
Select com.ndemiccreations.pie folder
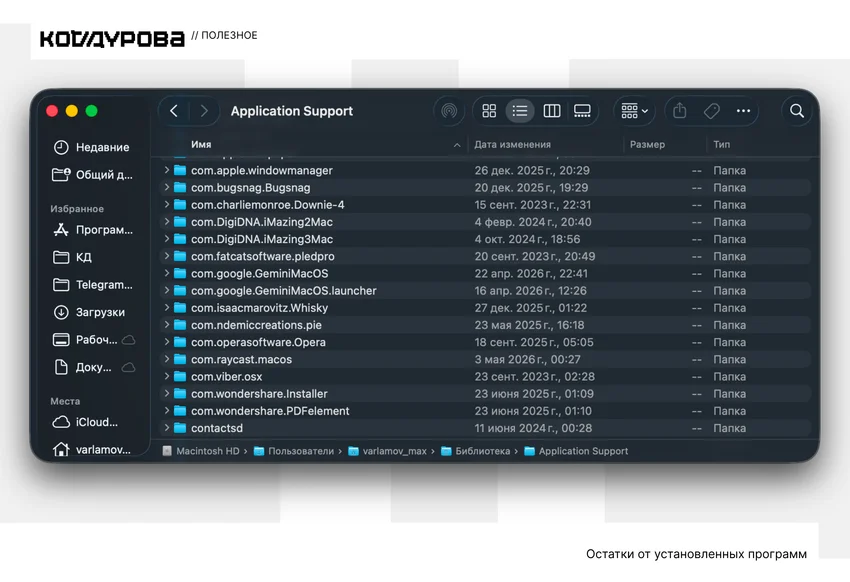pyautogui.click(x=485, y=325)
